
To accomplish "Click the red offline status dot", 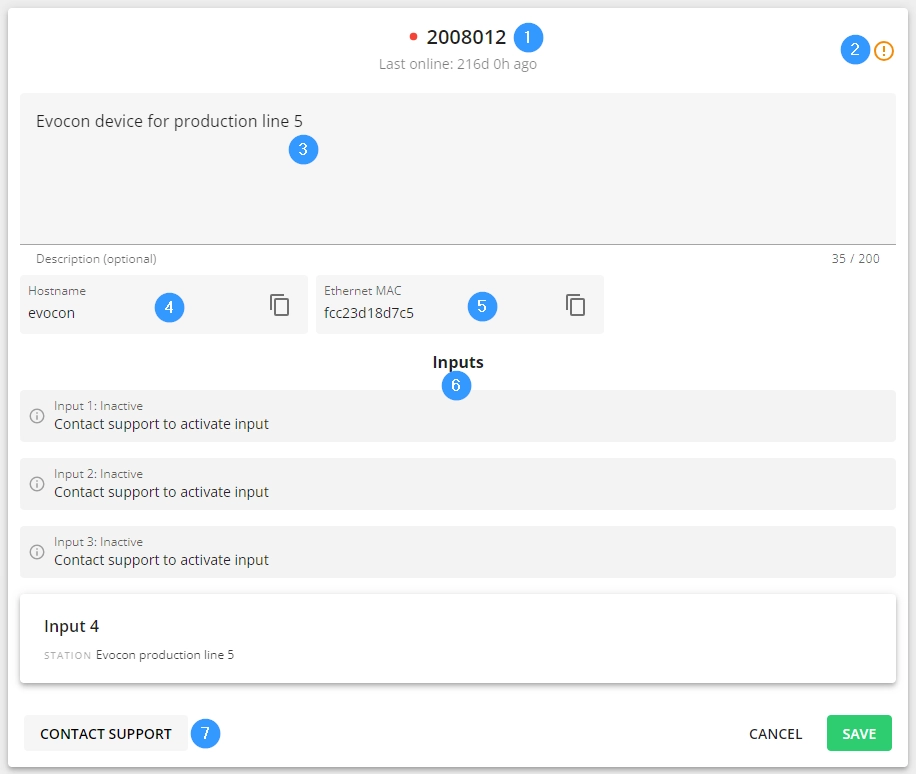I will 414,37.
